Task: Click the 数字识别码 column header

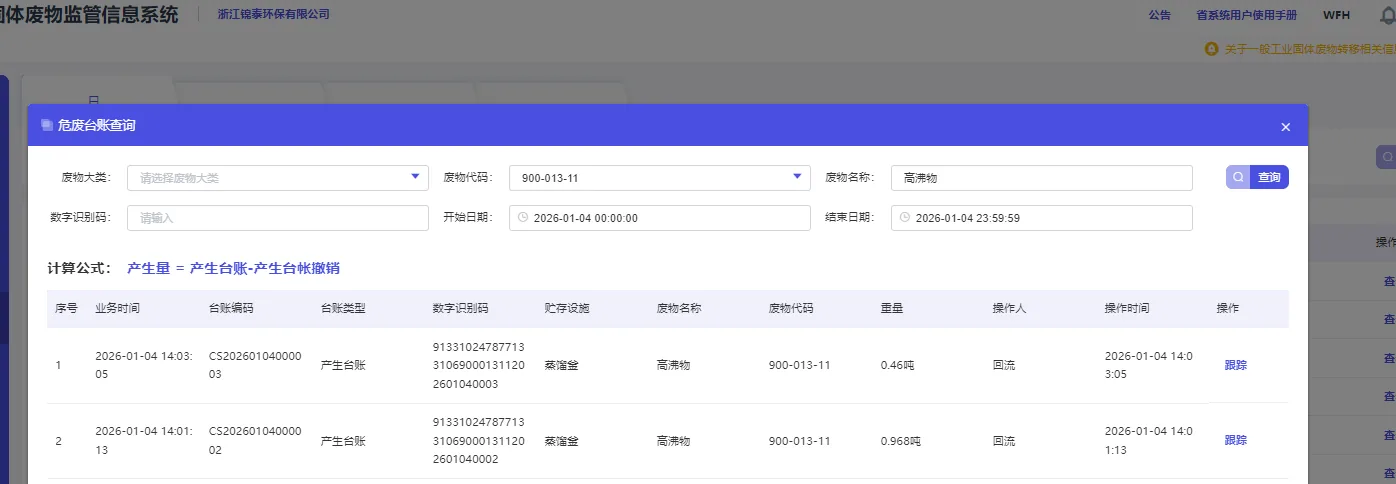Action: (460, 308)
